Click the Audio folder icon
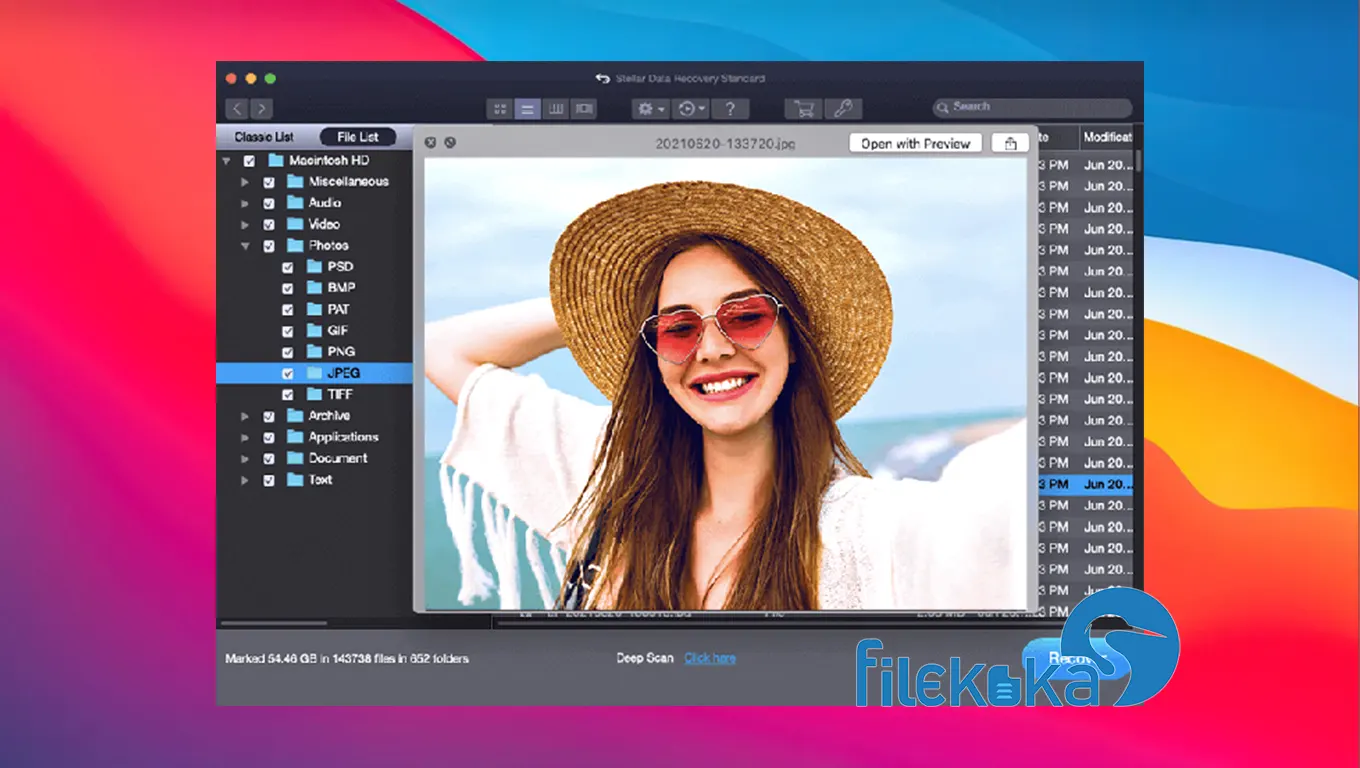Viewport: 1360px width, 768px height. coord(295,202)
